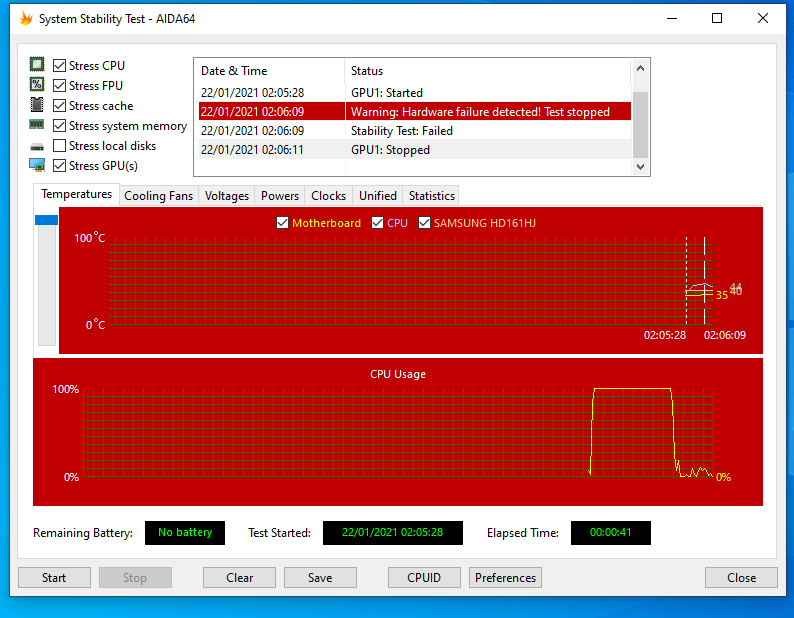Image resolution: width=794 pixels, height=618 pixels.
Task: Enable the Stress local disks checkbox
Action: [59, 146]
